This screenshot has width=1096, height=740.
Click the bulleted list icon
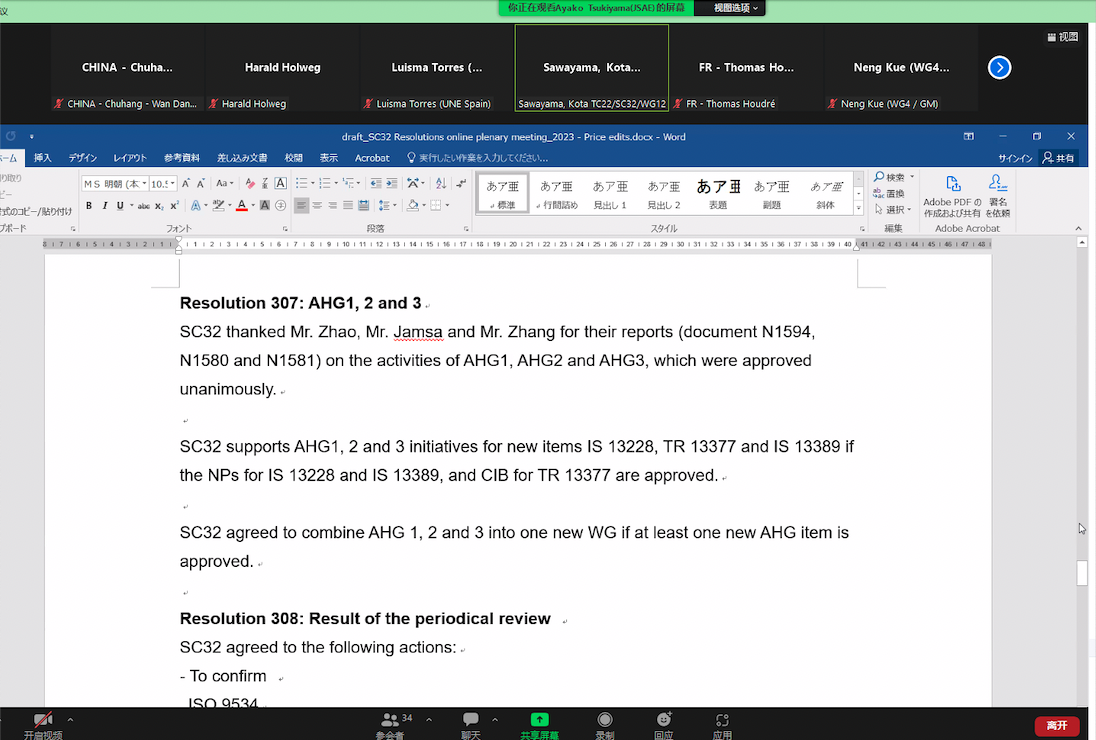[x=302, y=183]
